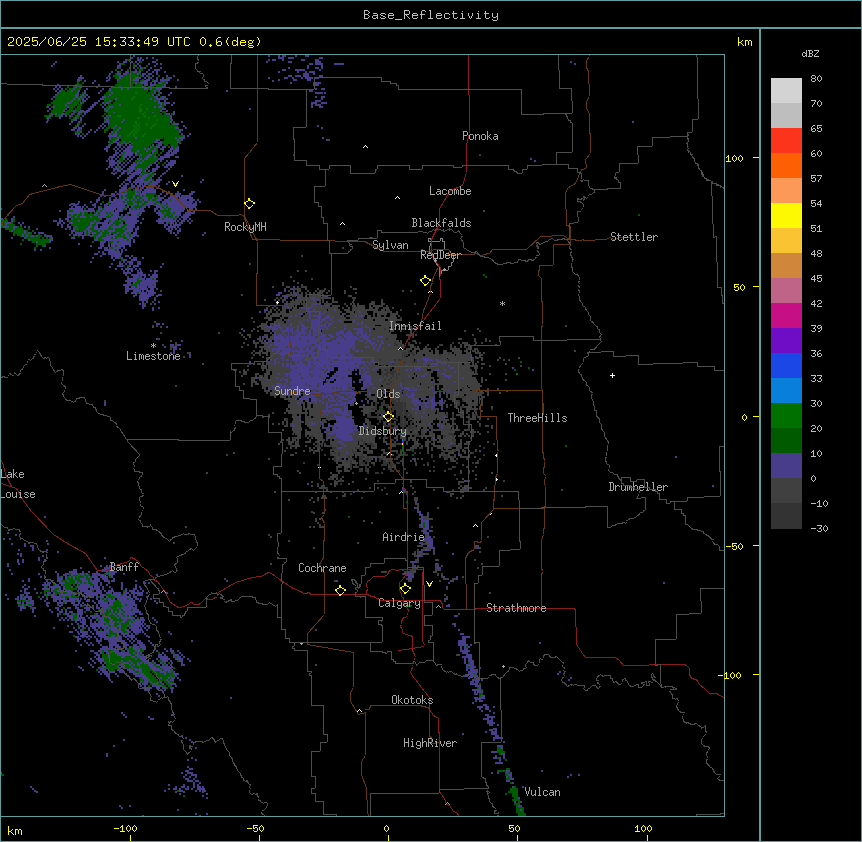Click the Calgary city label
The image size is (862, 842).
pos(400,603)
